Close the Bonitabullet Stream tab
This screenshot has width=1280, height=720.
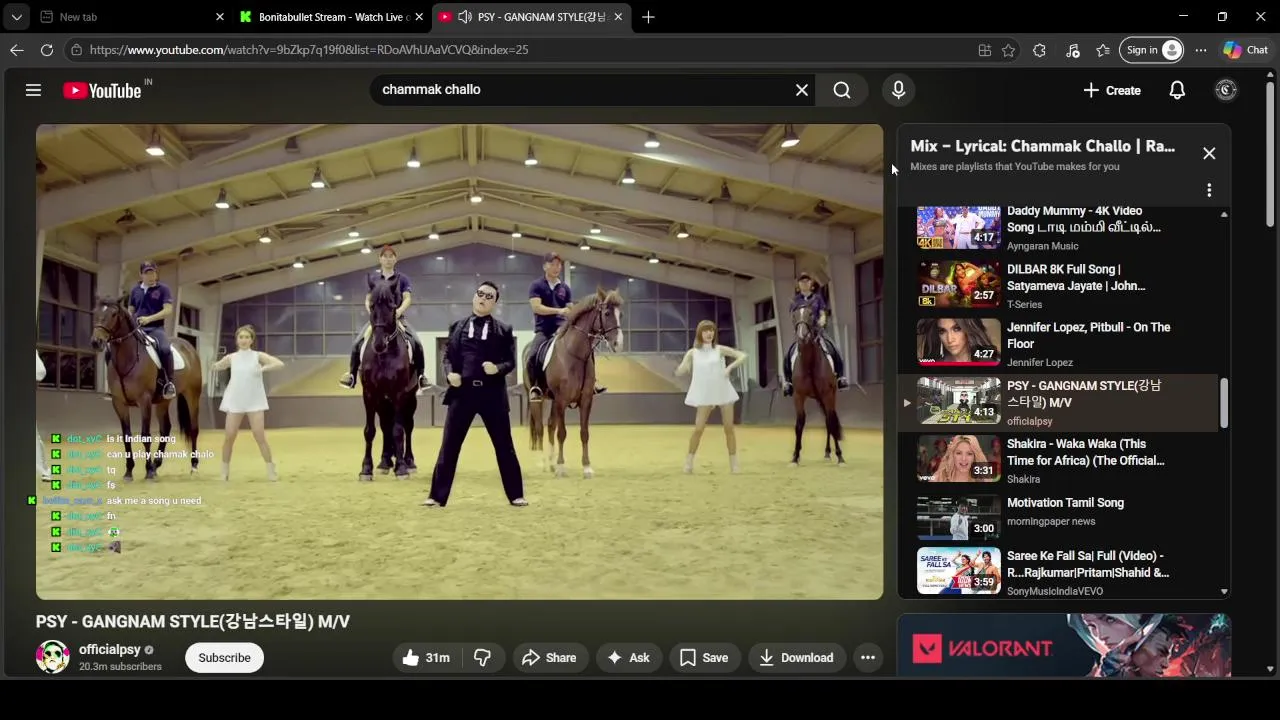419,17
